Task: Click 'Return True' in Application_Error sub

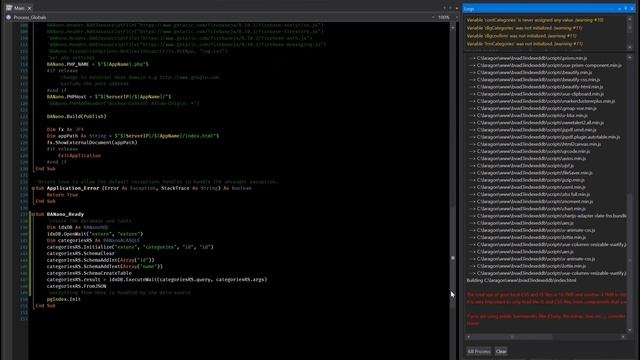Action: point(62,195)
